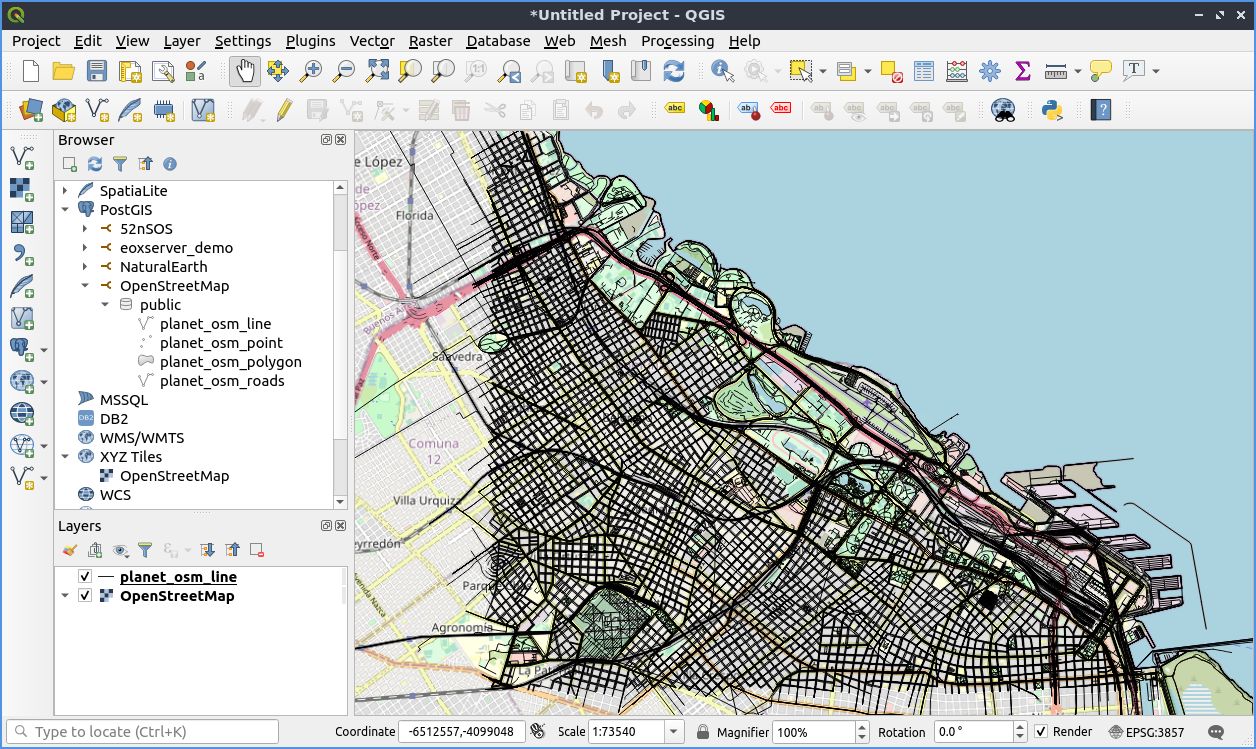This screenshot has width=1256, height=749.
Task: Select WMS/WMTS in the Browser tree
Action: click(142, 438)
